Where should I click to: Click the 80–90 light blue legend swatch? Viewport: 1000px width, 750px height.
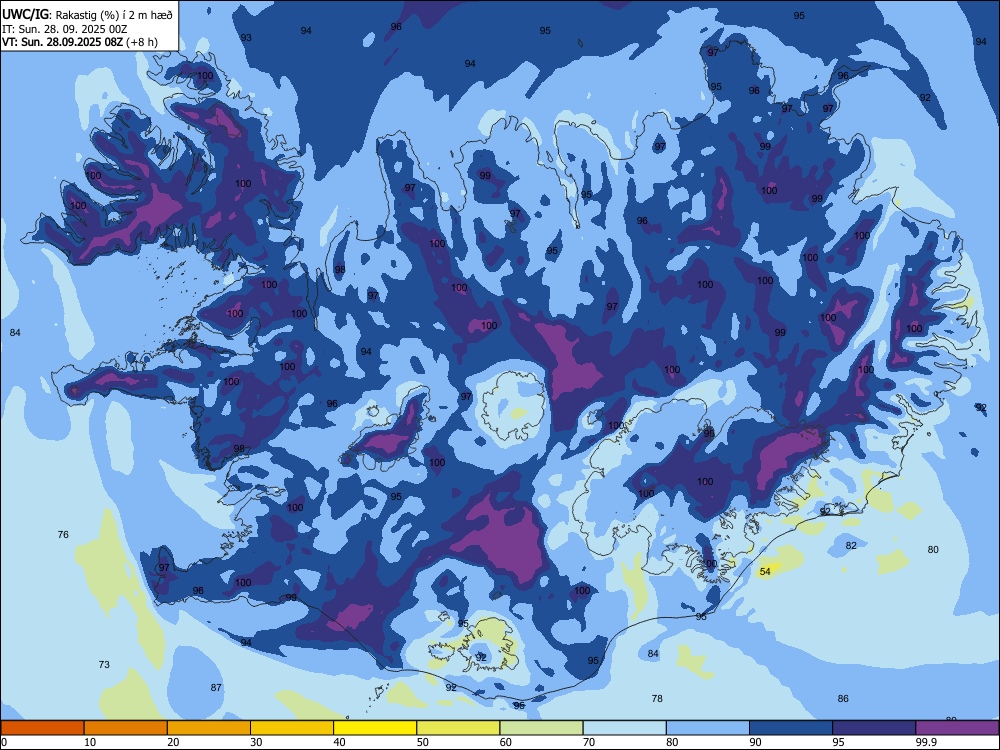[x=708, y=728]
